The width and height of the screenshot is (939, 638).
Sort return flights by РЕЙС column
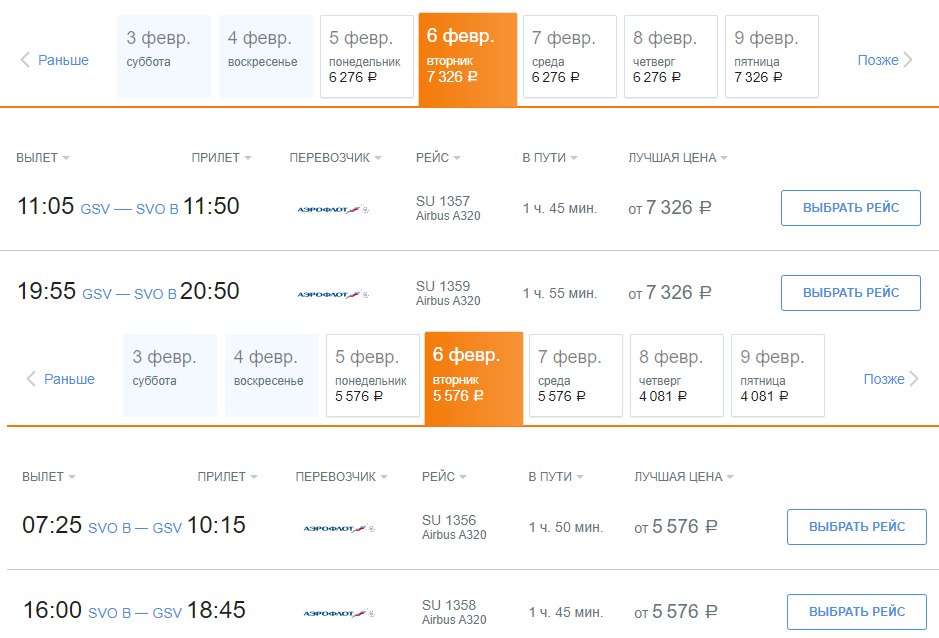click(444, 477)
